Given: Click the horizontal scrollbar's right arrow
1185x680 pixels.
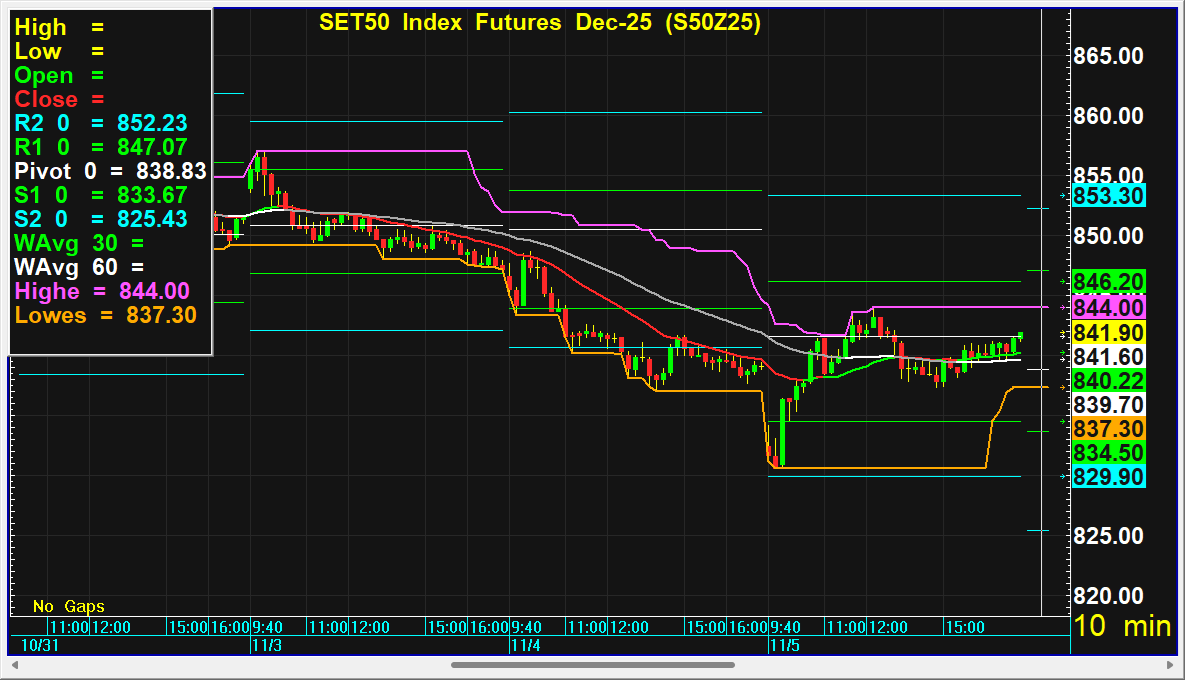Looking at the screenshot, I should coord(1170,664).
